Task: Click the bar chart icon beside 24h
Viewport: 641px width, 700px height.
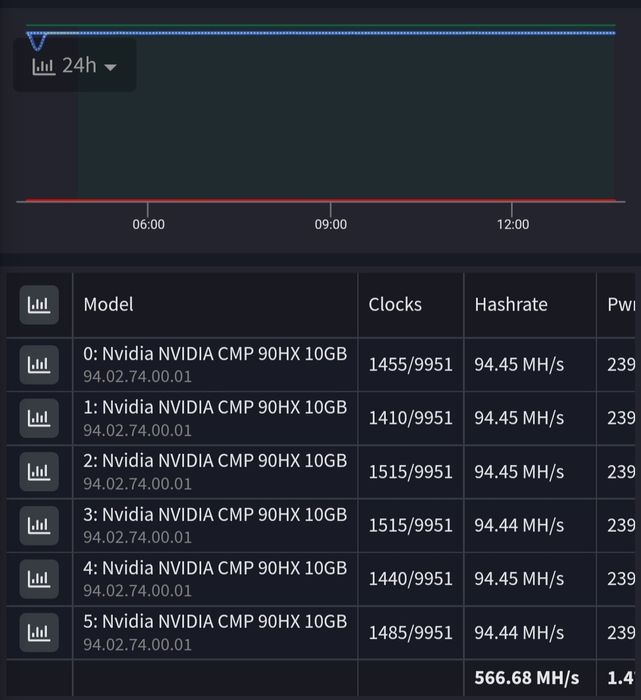Action: point(43,67)
